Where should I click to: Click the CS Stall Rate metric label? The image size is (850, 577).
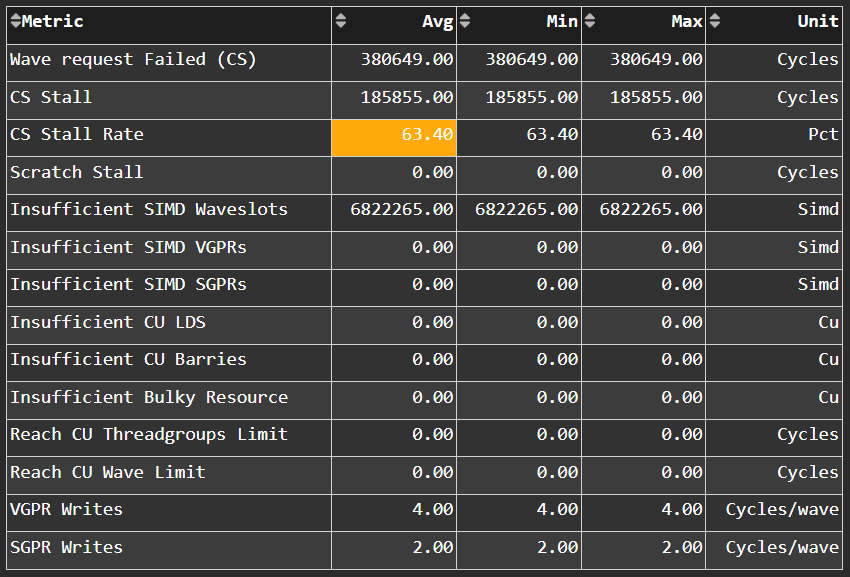[77, 135]
